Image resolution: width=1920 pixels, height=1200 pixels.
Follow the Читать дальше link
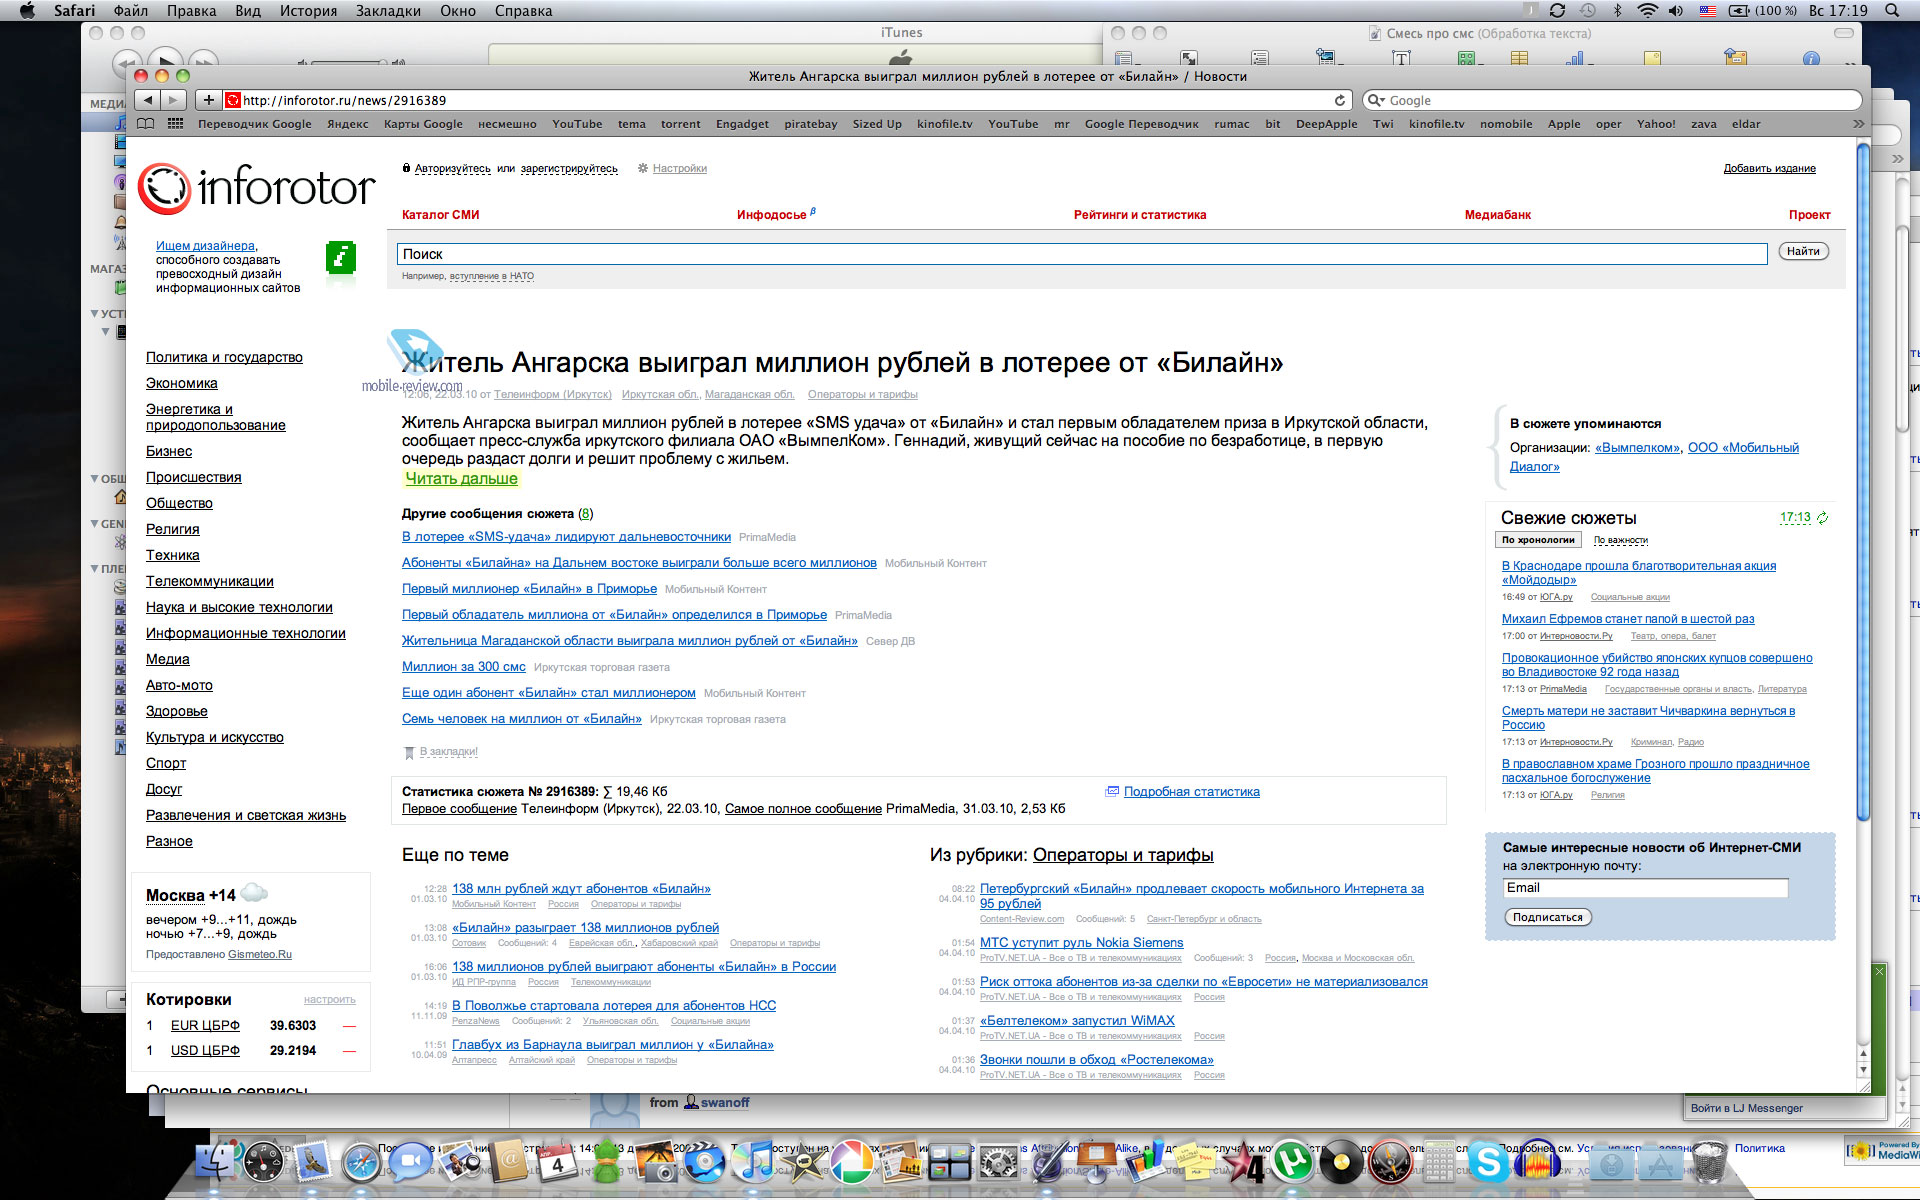tap(461, 479)
